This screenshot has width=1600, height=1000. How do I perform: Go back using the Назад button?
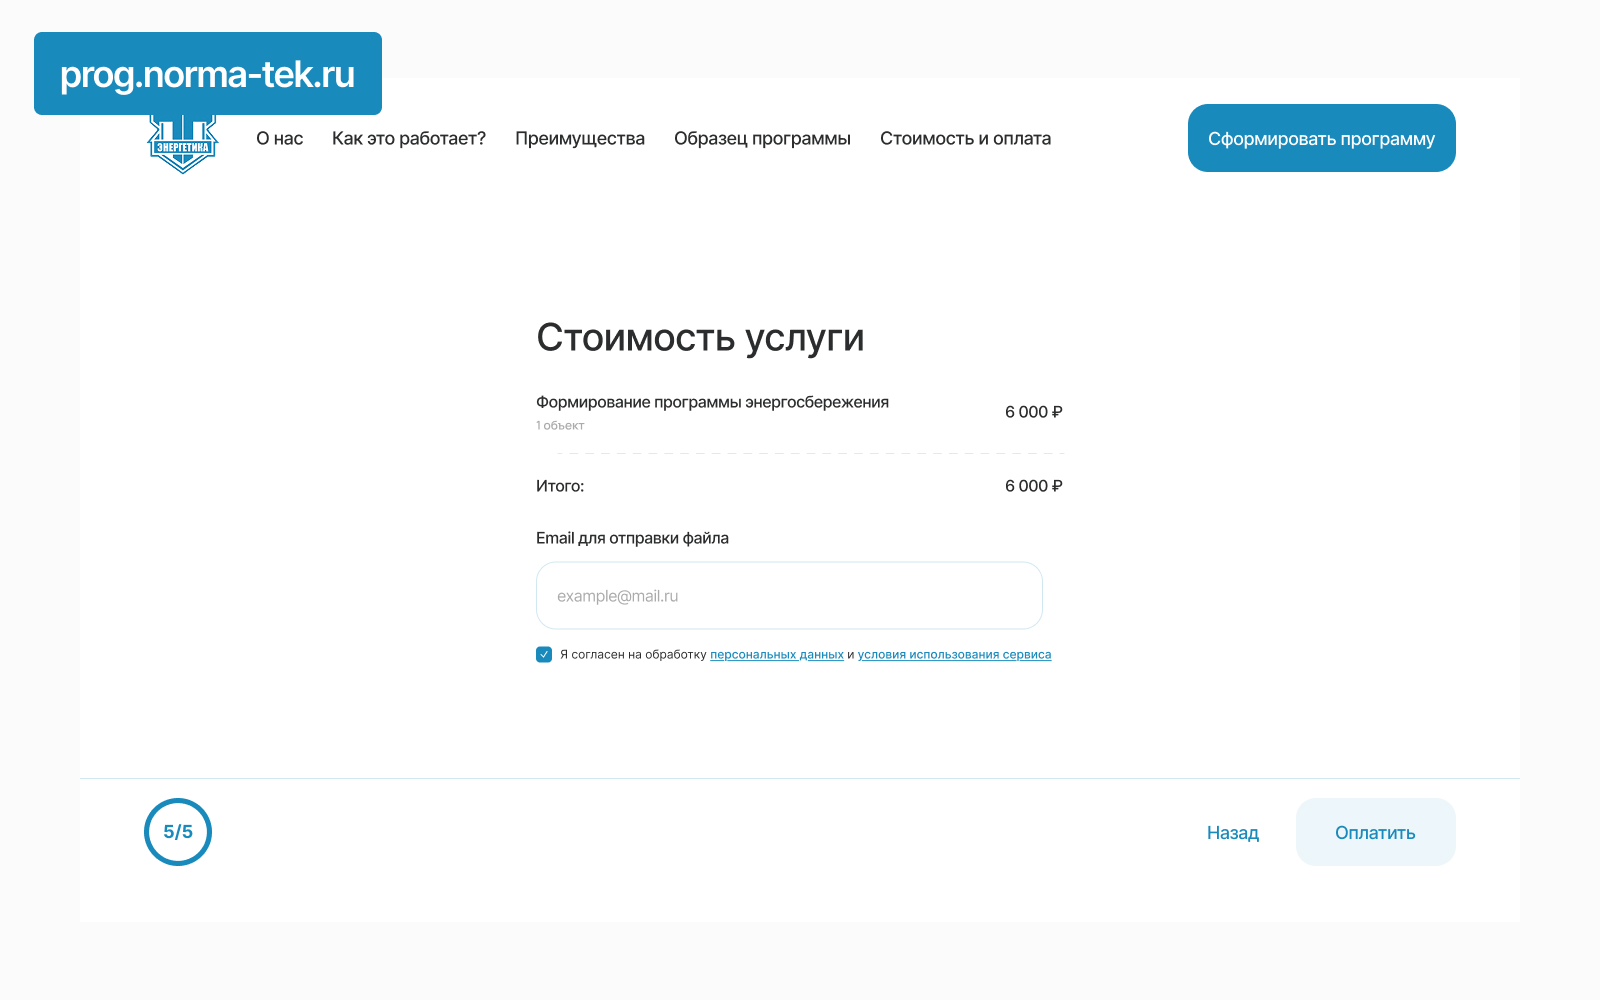click(x=1232, y=833)
